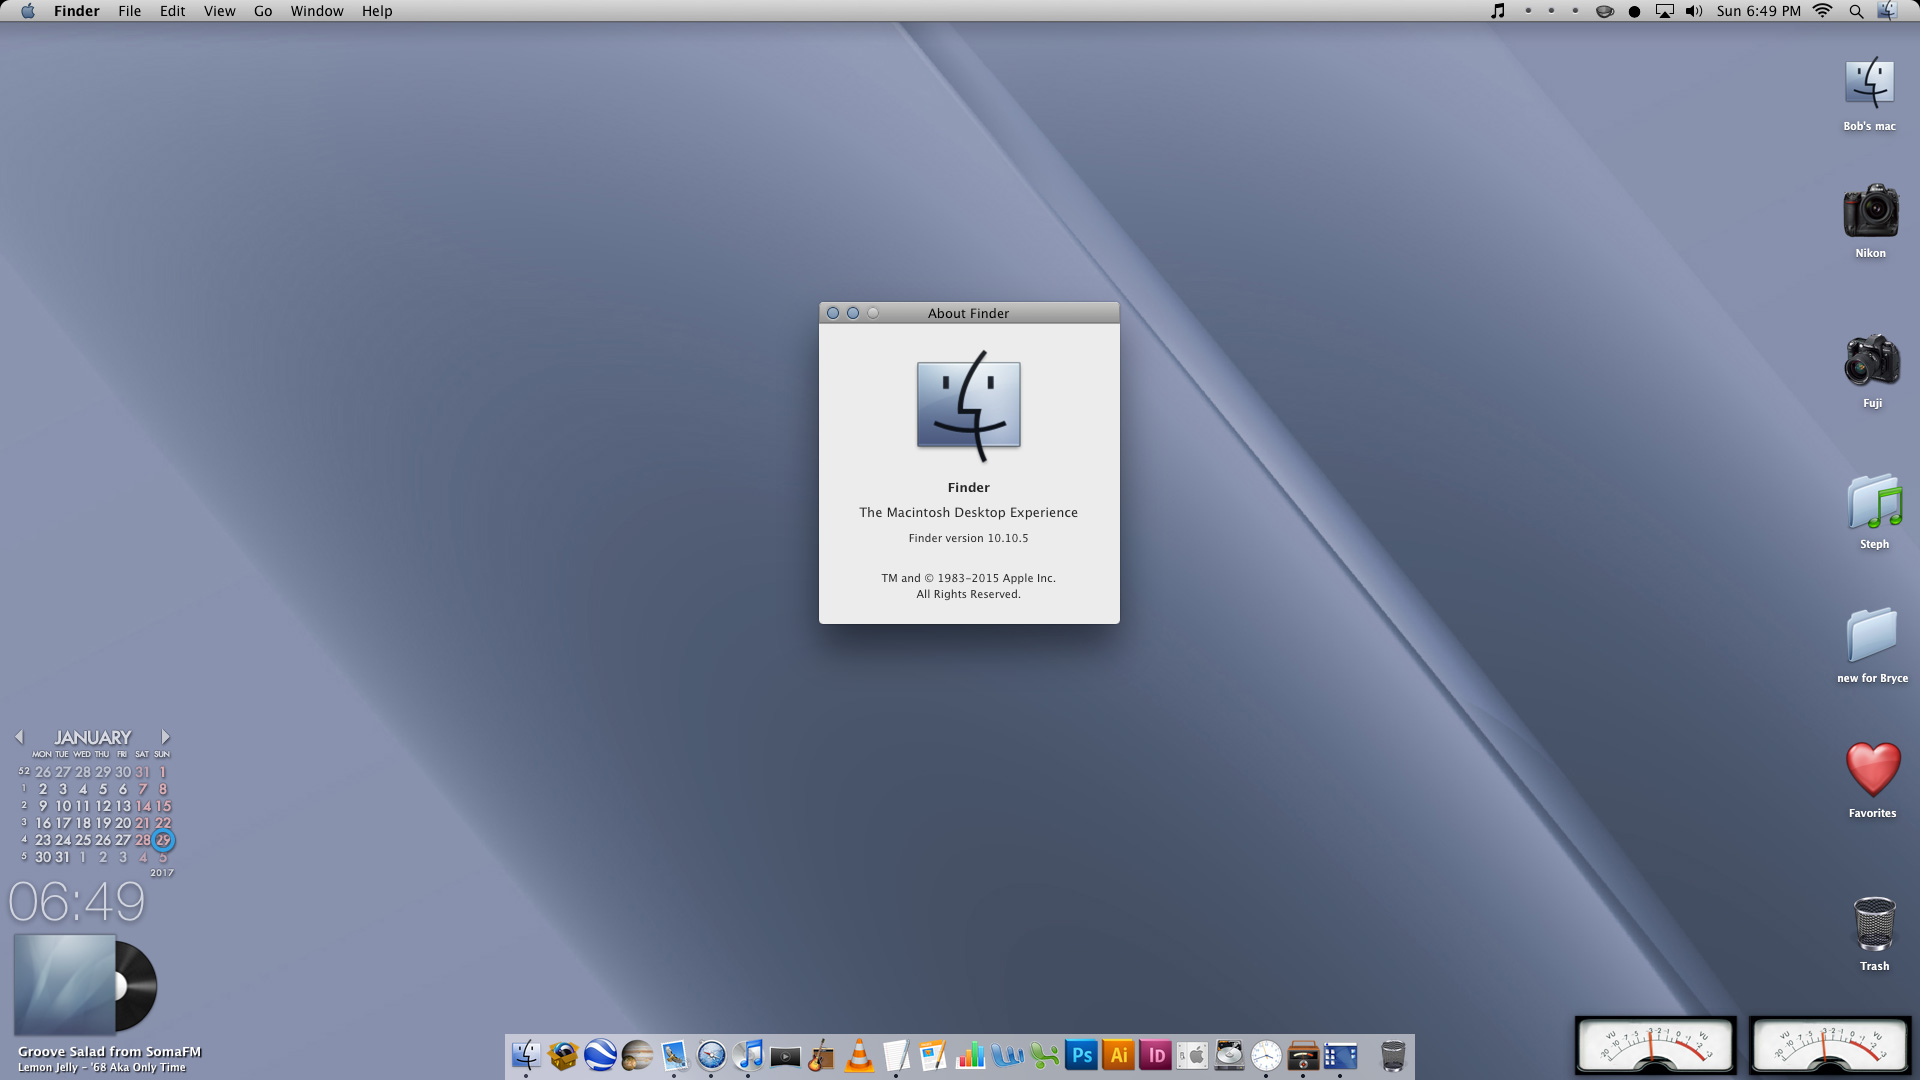Launch Illustrator from the Dock

[x=1118, y=1055]
